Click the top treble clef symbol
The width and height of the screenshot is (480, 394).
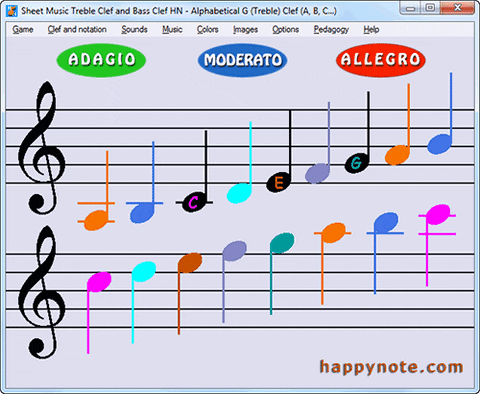coord(42,148)
